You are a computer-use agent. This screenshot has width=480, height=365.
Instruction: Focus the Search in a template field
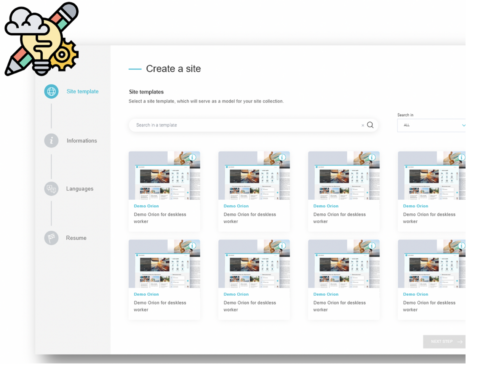click(x=247, y=125)
